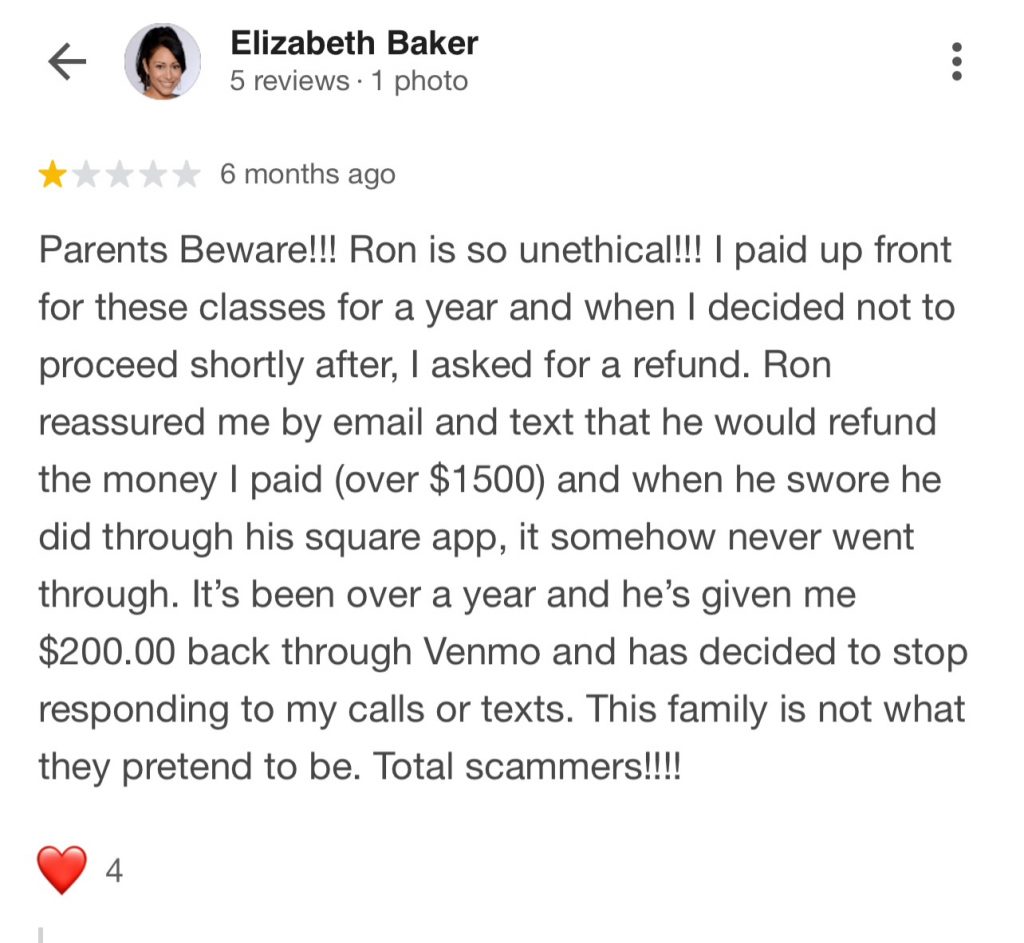Click the "Parents Beware!!!" opening text
This screenshot has height=943, width=1024.
click(x=189, y=250)
